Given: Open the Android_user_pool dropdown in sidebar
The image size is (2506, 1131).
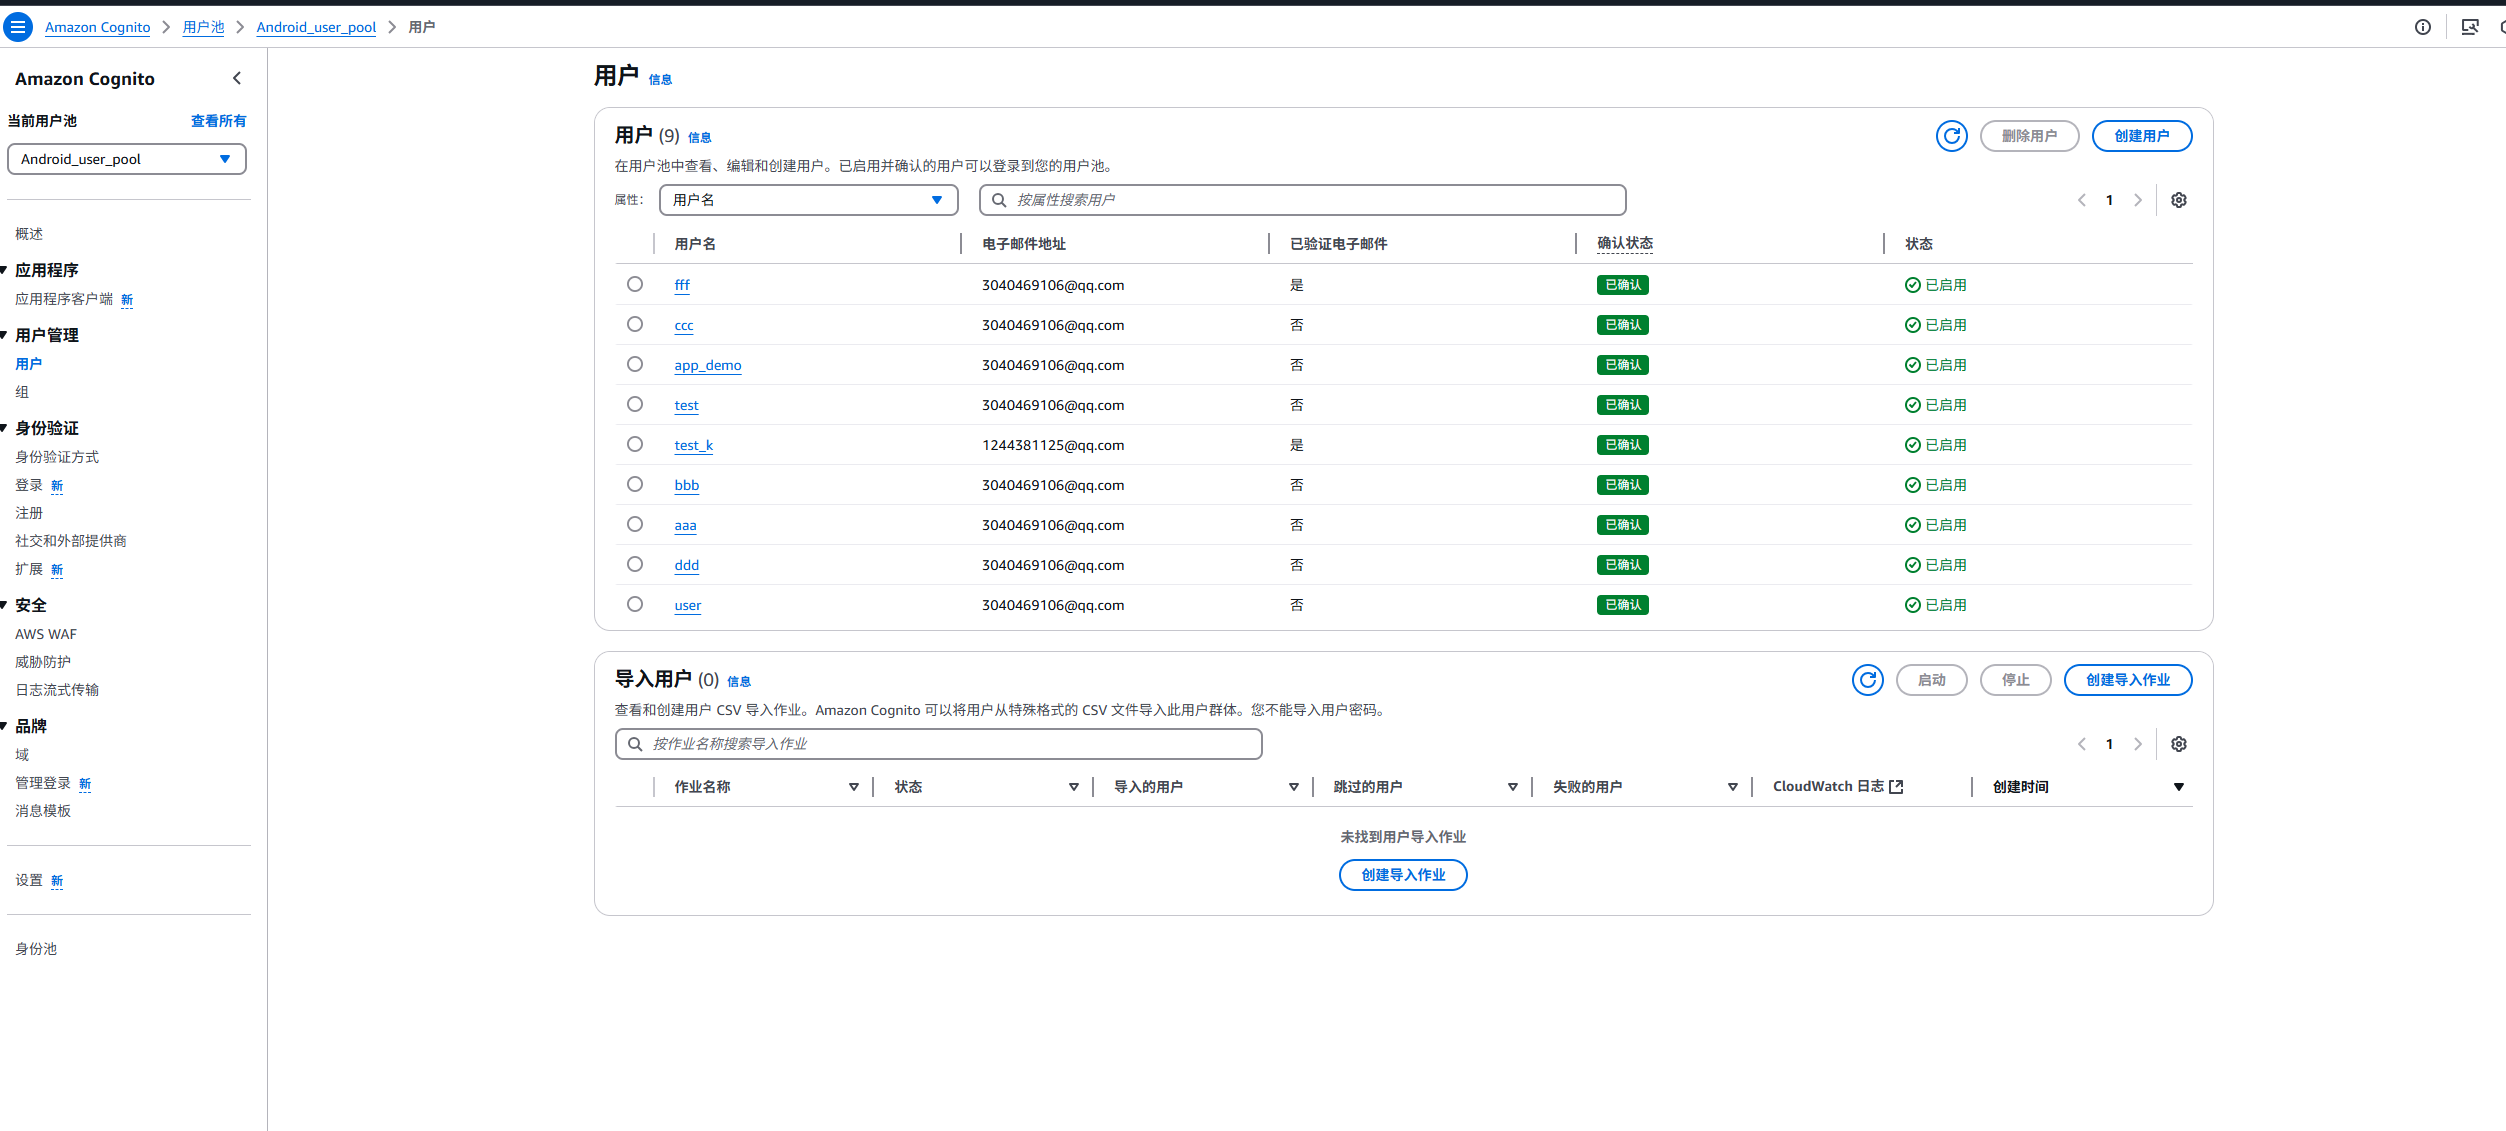Looking at the screenshot, I should tap(127, 159).
